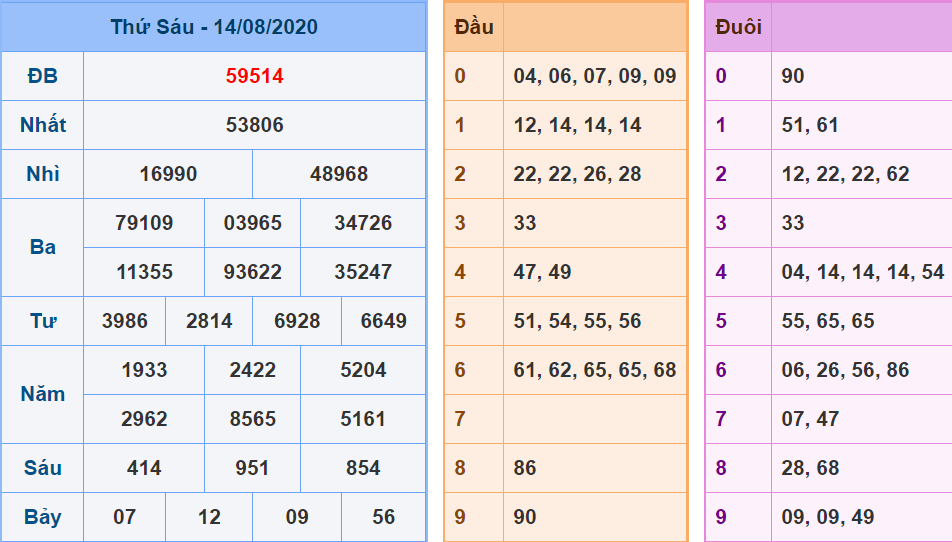This screenshot has width=952, height=542.
Task: Select fourth prize number 2814
Action: [209, 321]
